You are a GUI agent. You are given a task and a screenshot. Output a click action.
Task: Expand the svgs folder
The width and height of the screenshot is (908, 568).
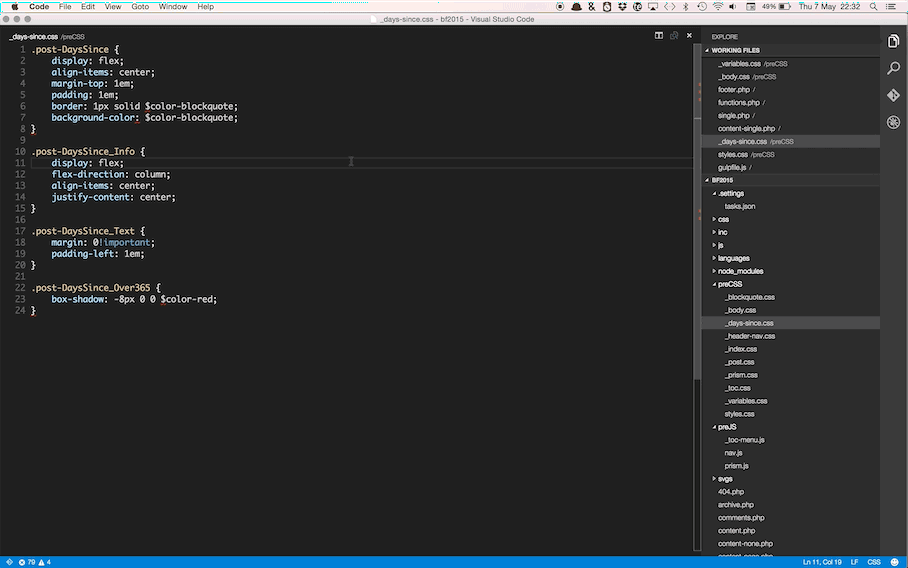click(x=714, y=479)
